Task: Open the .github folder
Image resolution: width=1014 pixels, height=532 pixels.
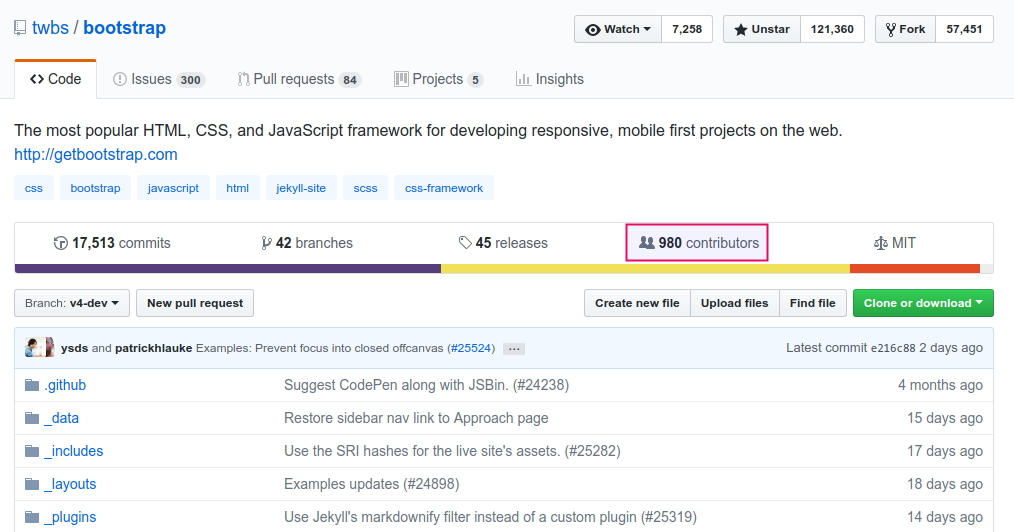Action: [65, 385]
